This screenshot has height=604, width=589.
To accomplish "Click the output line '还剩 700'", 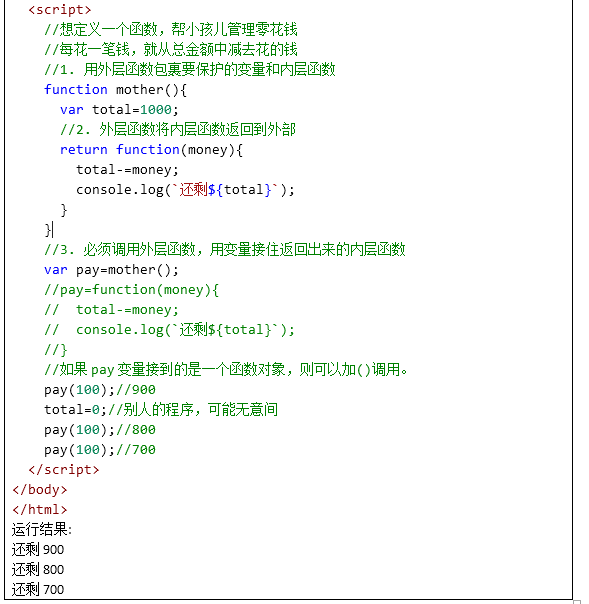I will (x=38, y=590).
